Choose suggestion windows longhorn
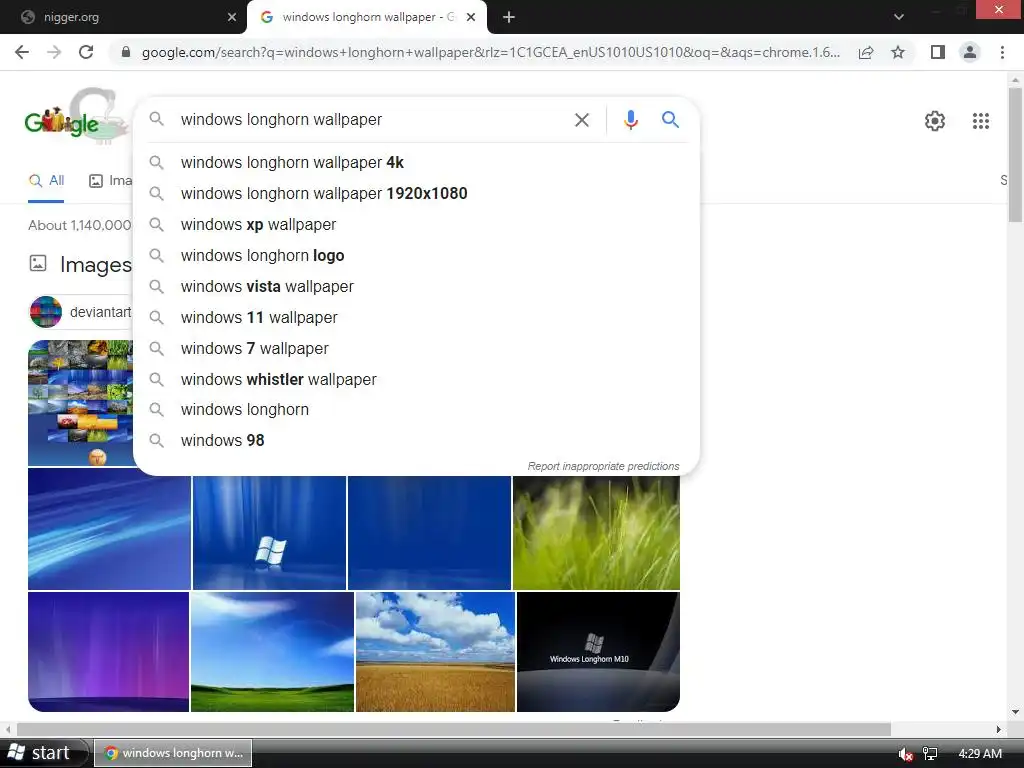1024x768 pixels. point(416,409)
